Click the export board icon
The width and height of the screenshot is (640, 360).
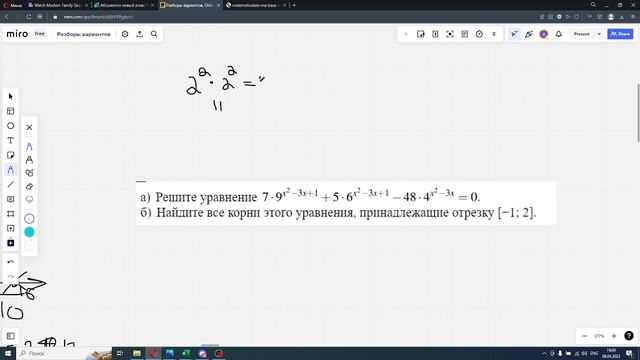pyautogui.click(x=140, y=34)
